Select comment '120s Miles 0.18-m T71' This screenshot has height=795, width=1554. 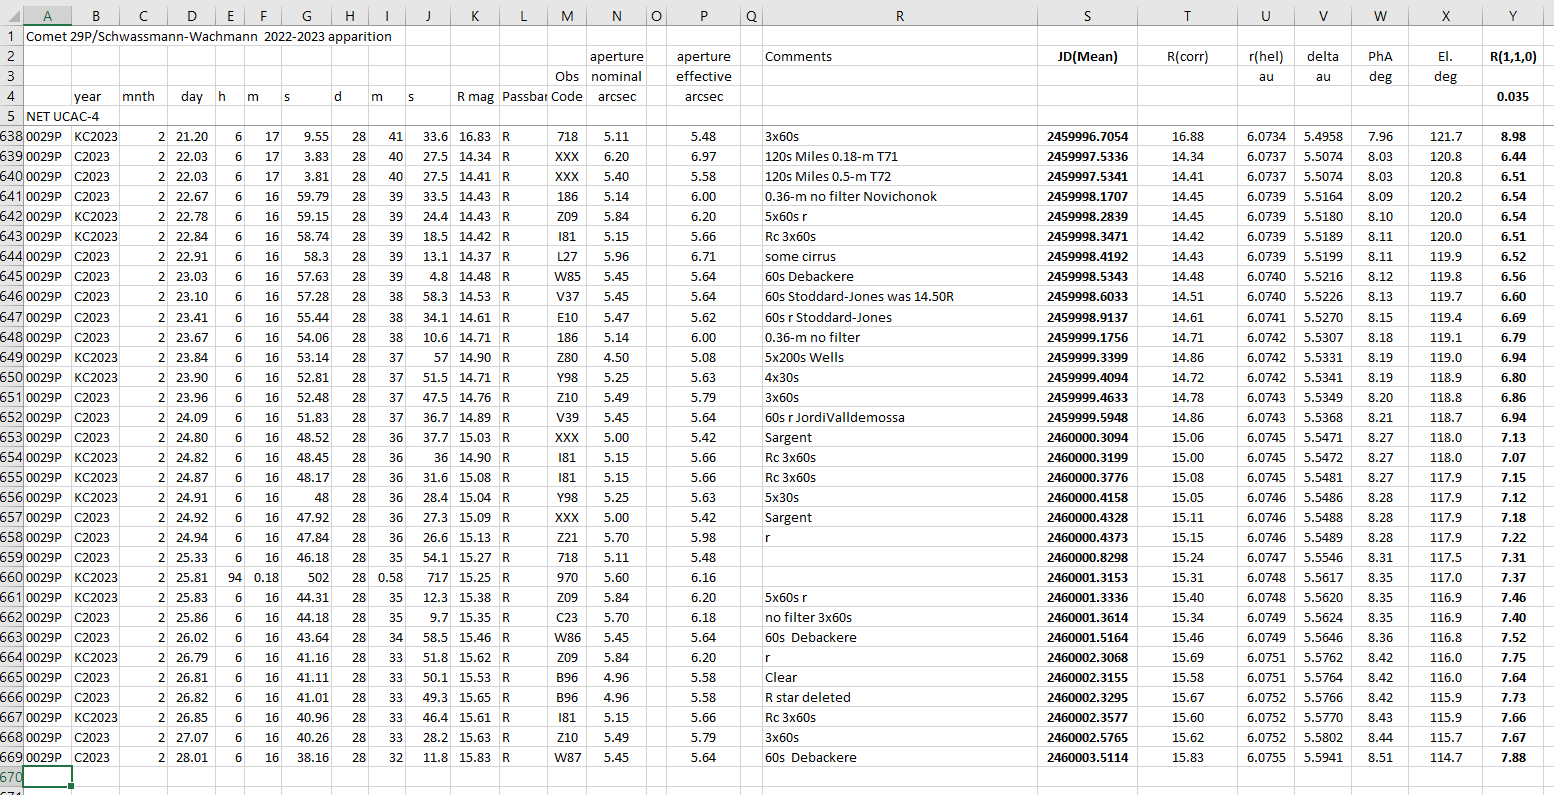tap(899, 156)
